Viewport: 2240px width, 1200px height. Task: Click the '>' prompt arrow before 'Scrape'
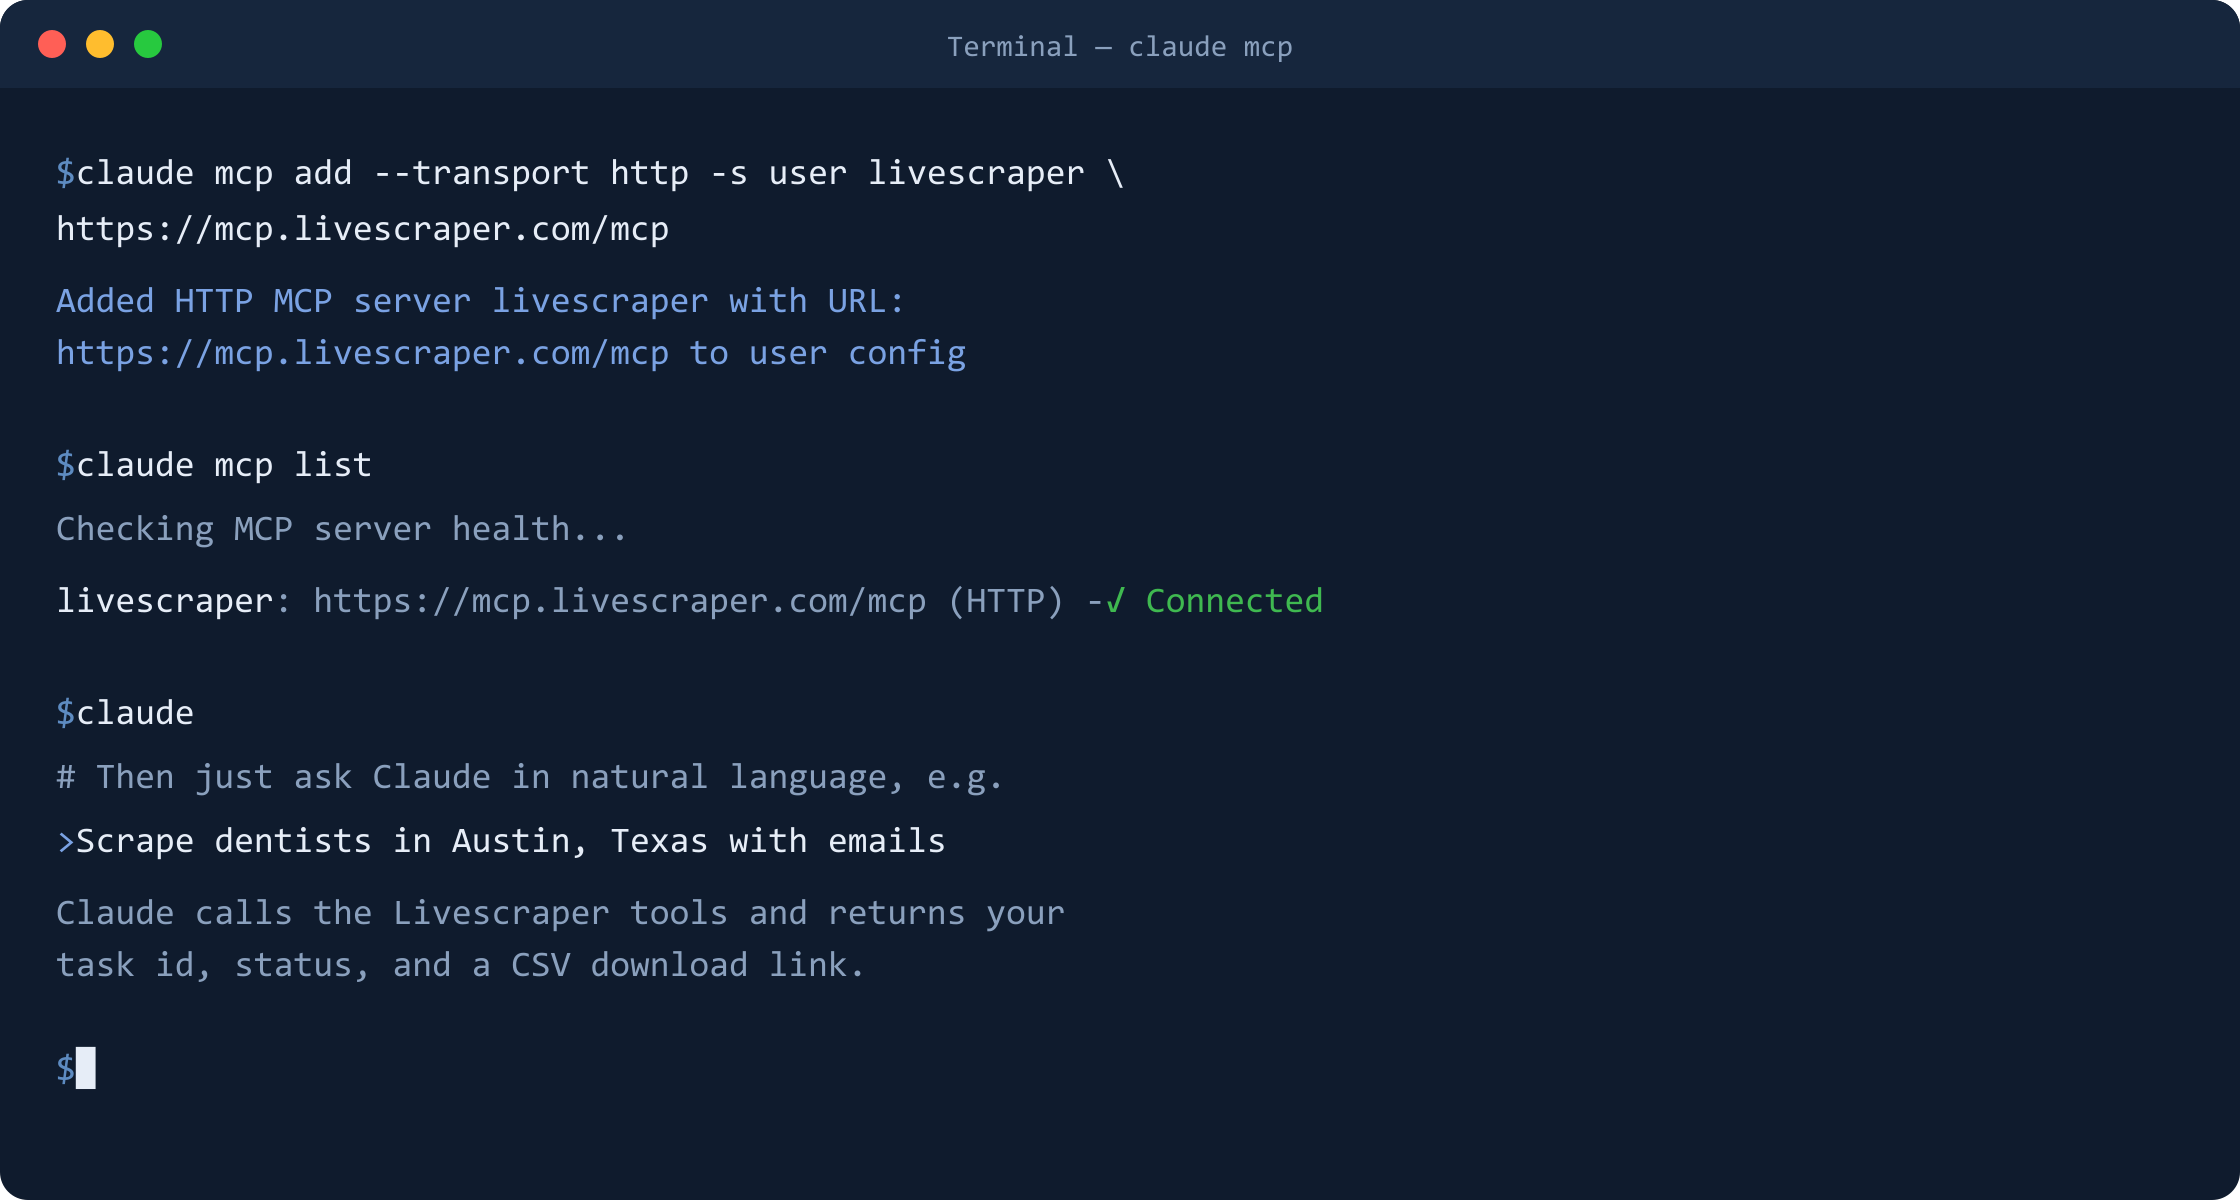66,842
